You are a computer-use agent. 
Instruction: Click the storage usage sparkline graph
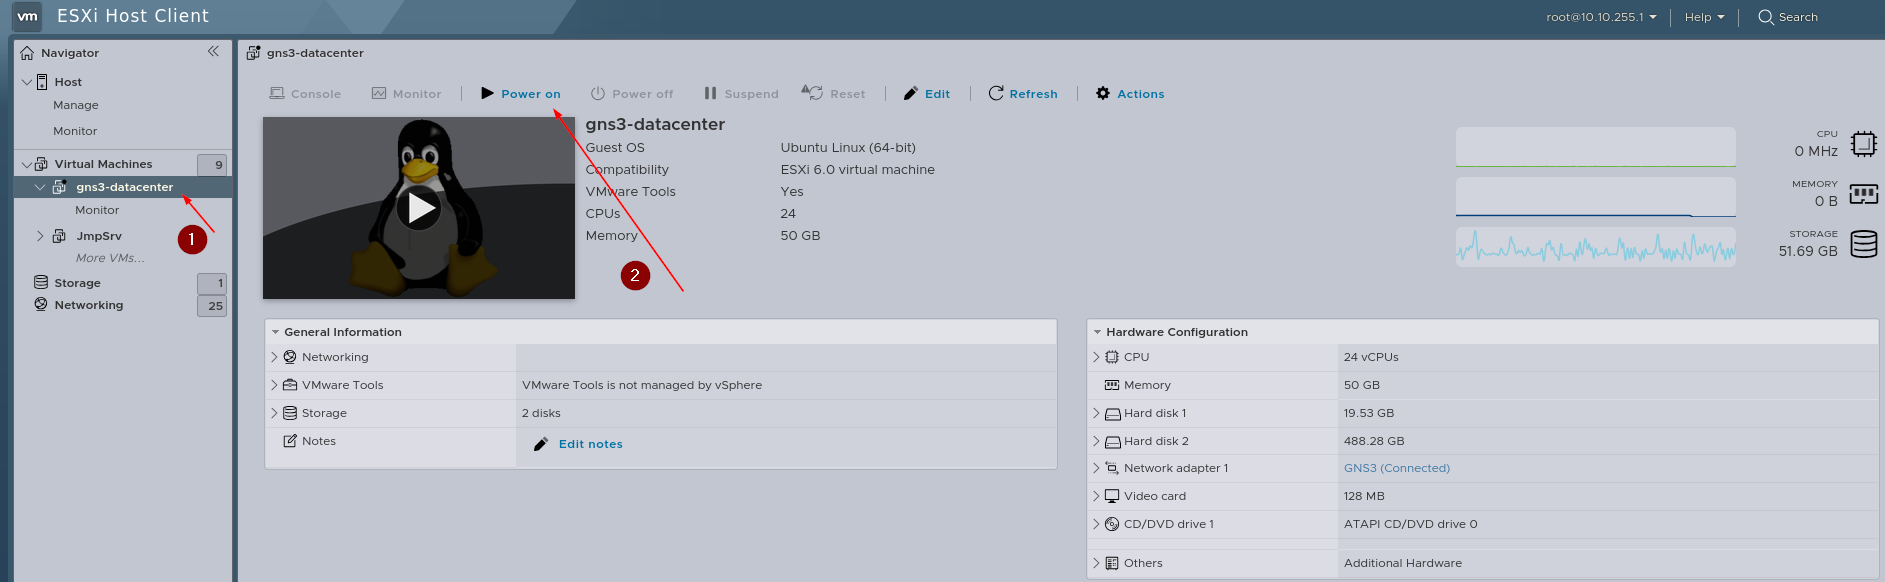pyautogui.click(x=1595, y=246)
